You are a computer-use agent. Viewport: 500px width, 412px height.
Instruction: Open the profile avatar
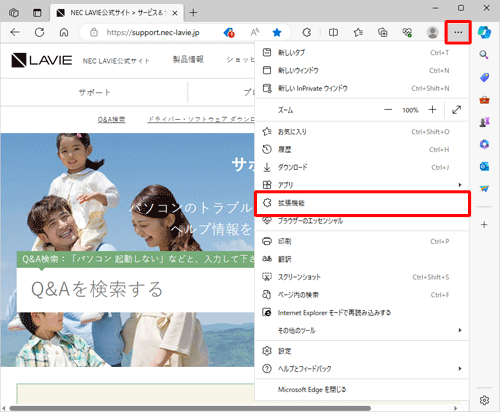point(432,32)
